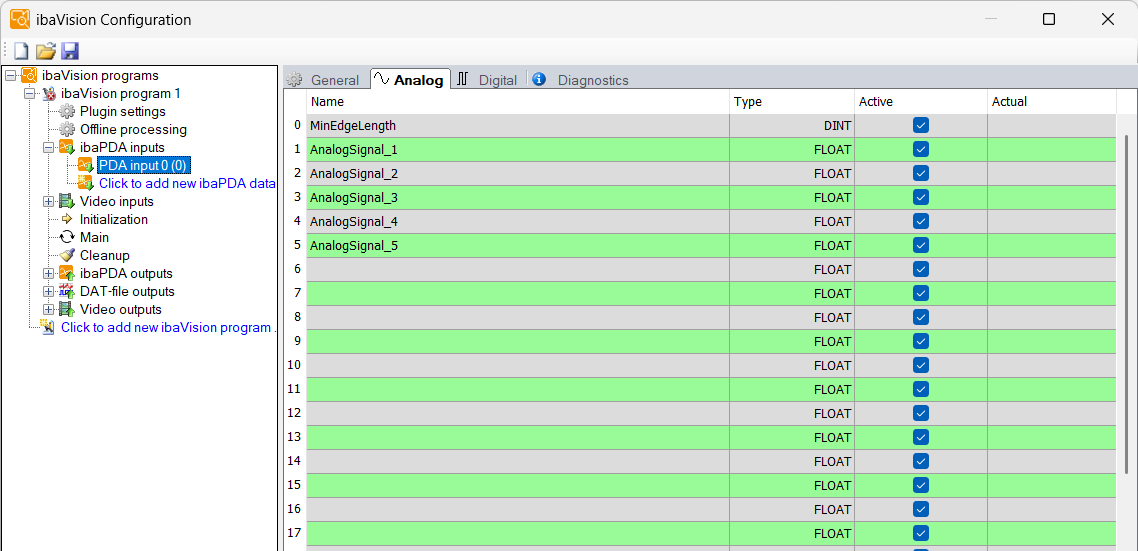Click the MinEdgeLength name cell

pyautogui.click(x=517, y=126)
